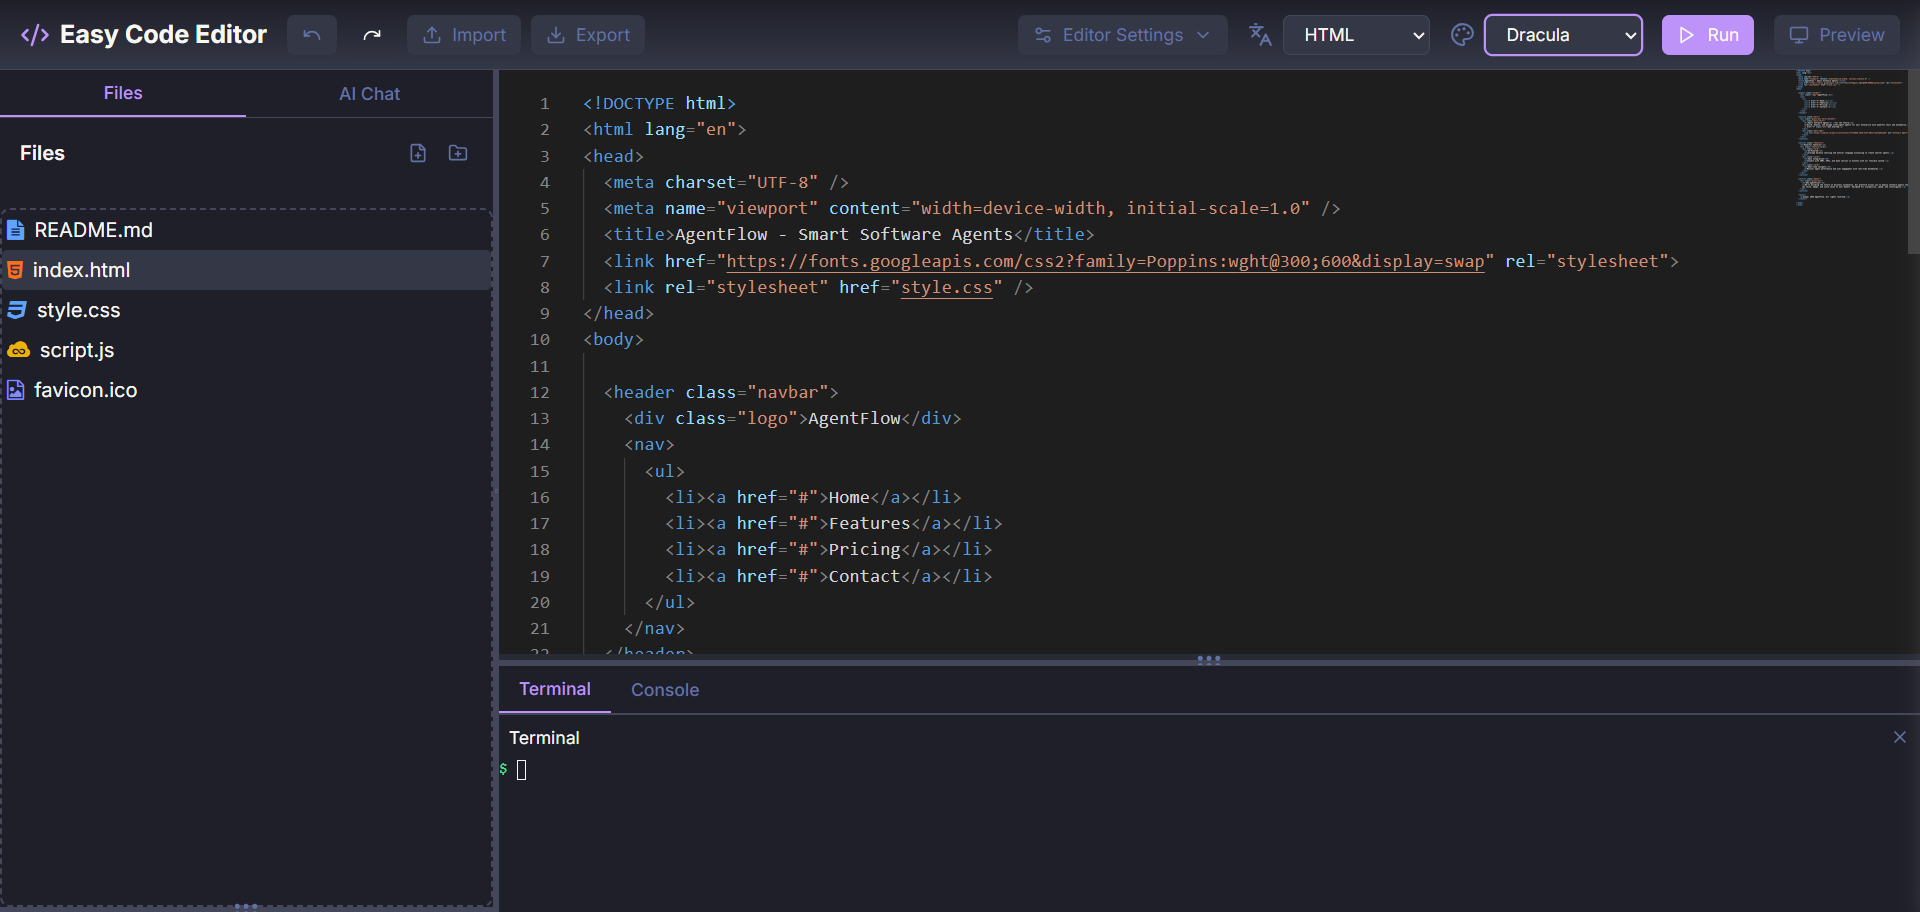Open favicon.ico in file list
The image size is (1920, 912).
tap(246, 390)
